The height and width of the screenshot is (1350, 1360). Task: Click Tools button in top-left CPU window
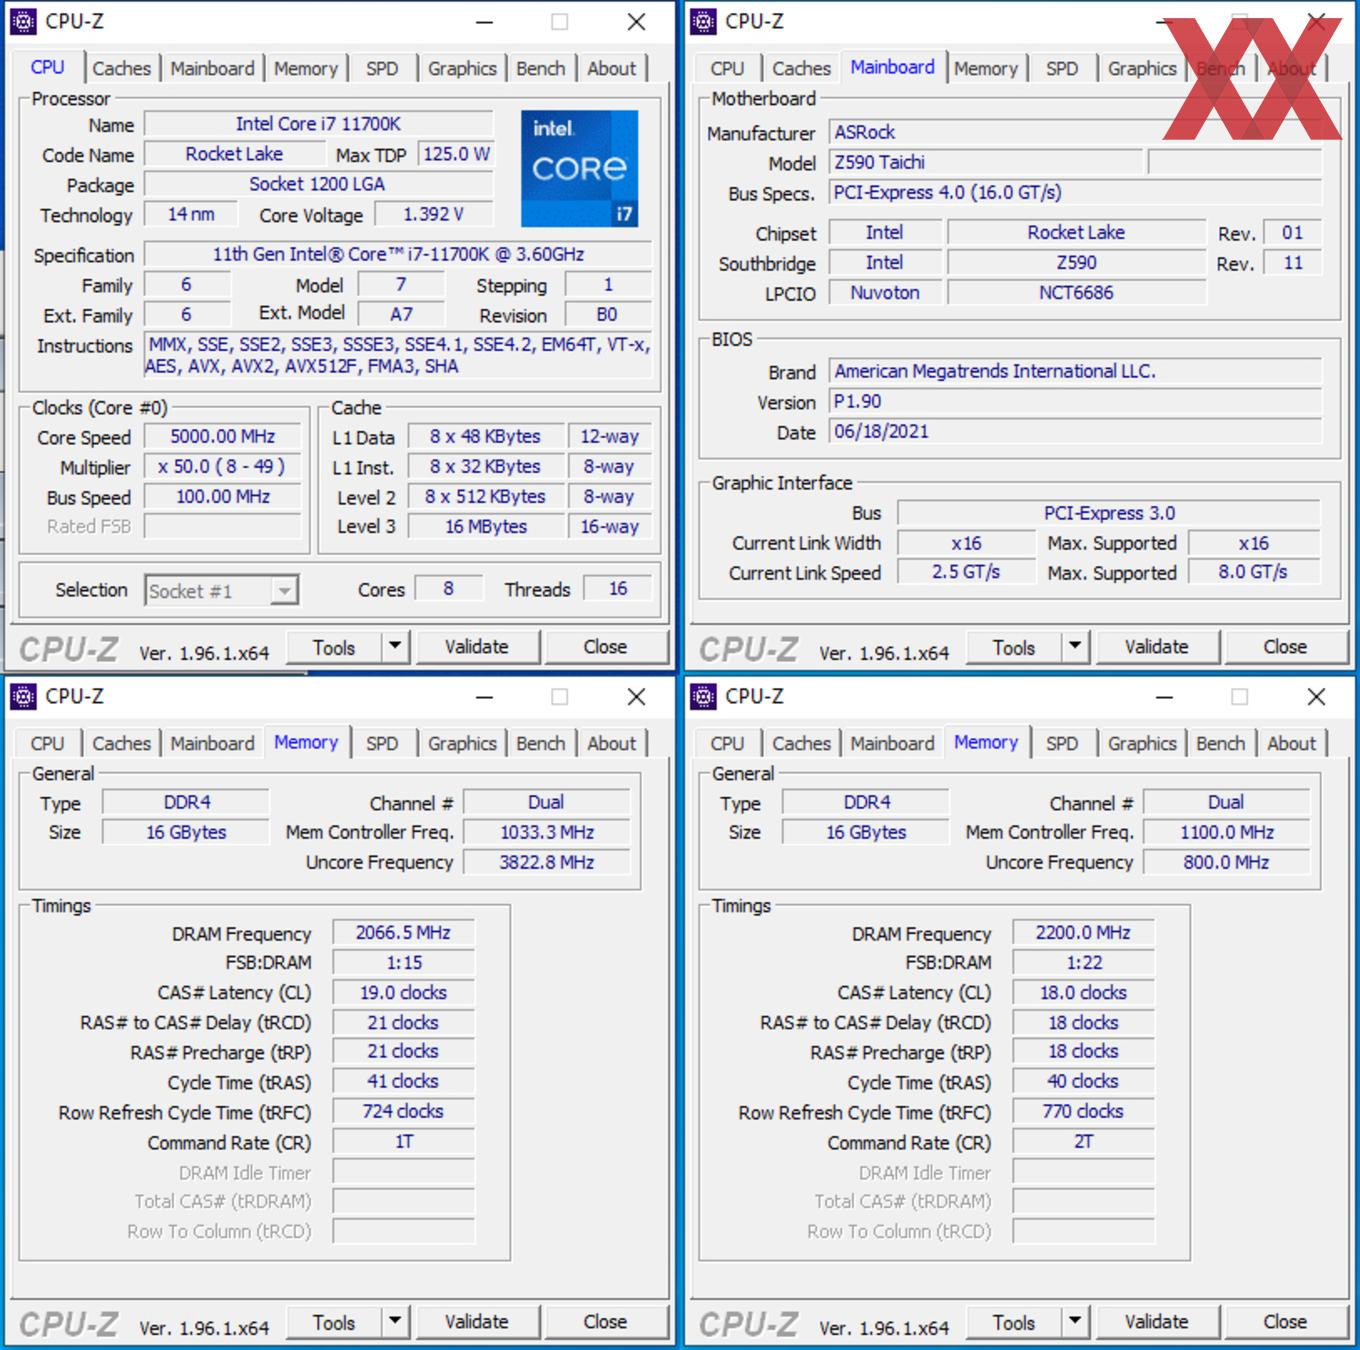(334, 647)
